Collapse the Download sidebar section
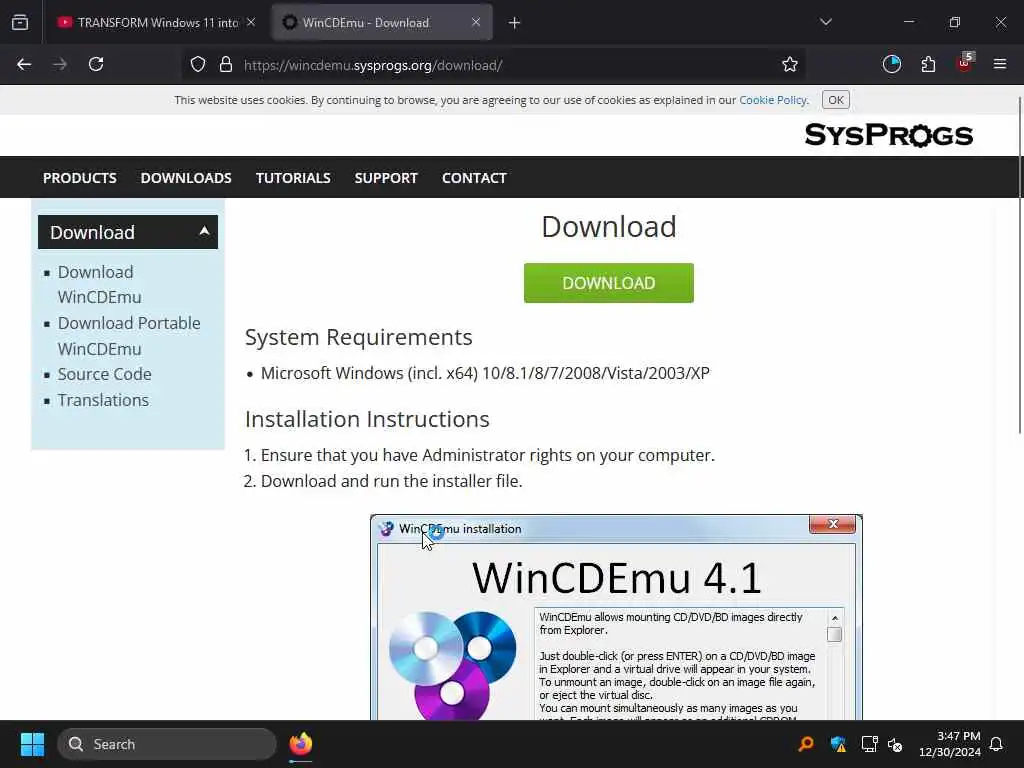 128,232
